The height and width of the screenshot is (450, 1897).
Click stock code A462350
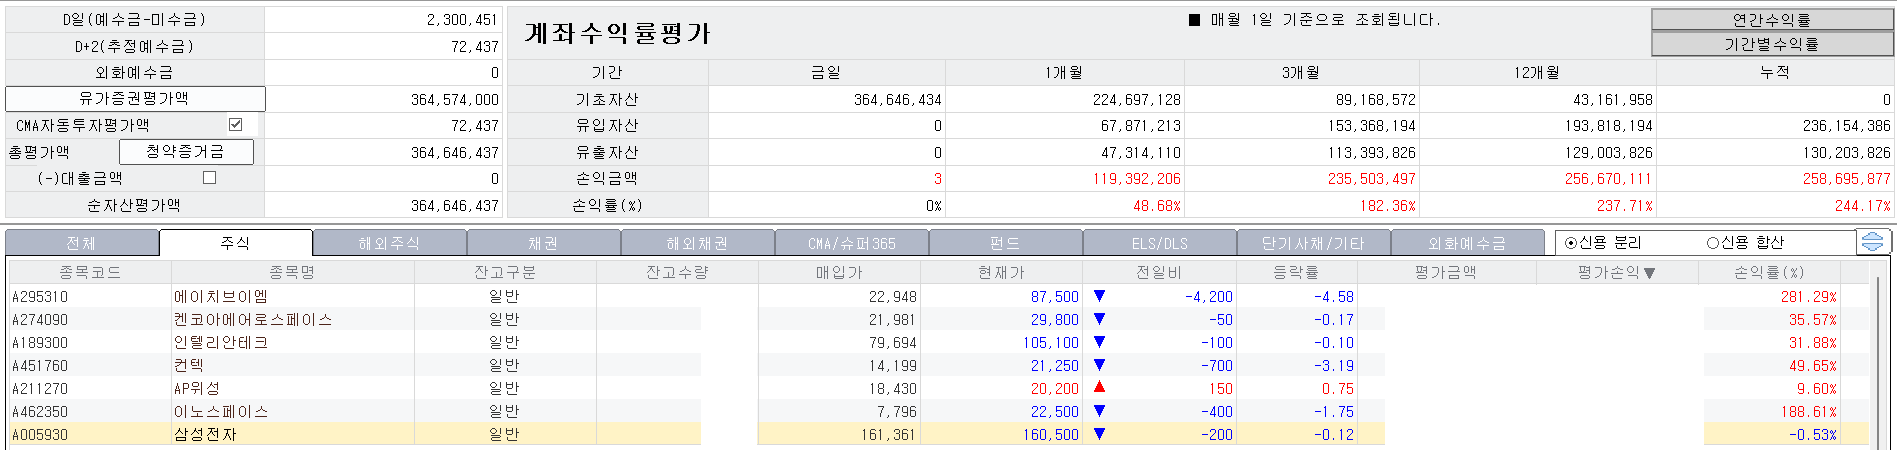coord(40,412)
